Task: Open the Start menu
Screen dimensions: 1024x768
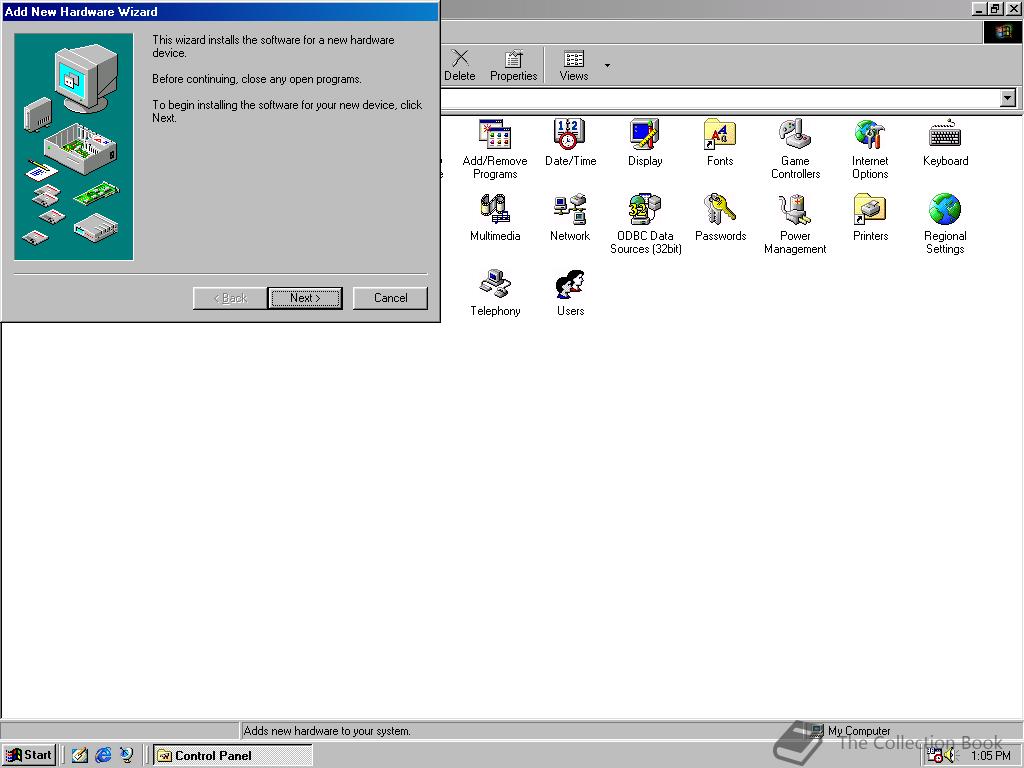Action: pos(29,755)
